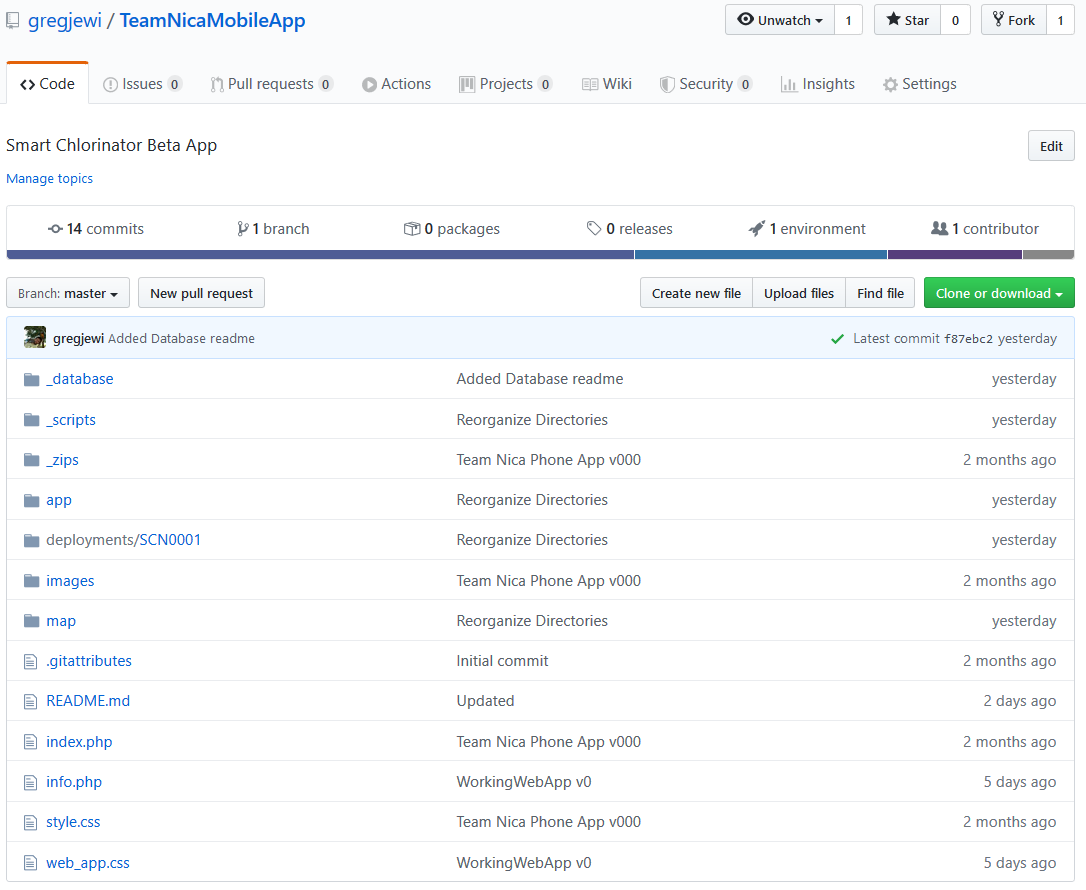Click the green commit status checkmark
Image resolution: width=1086 pixels, height=890 pixels.
point(837,339)
